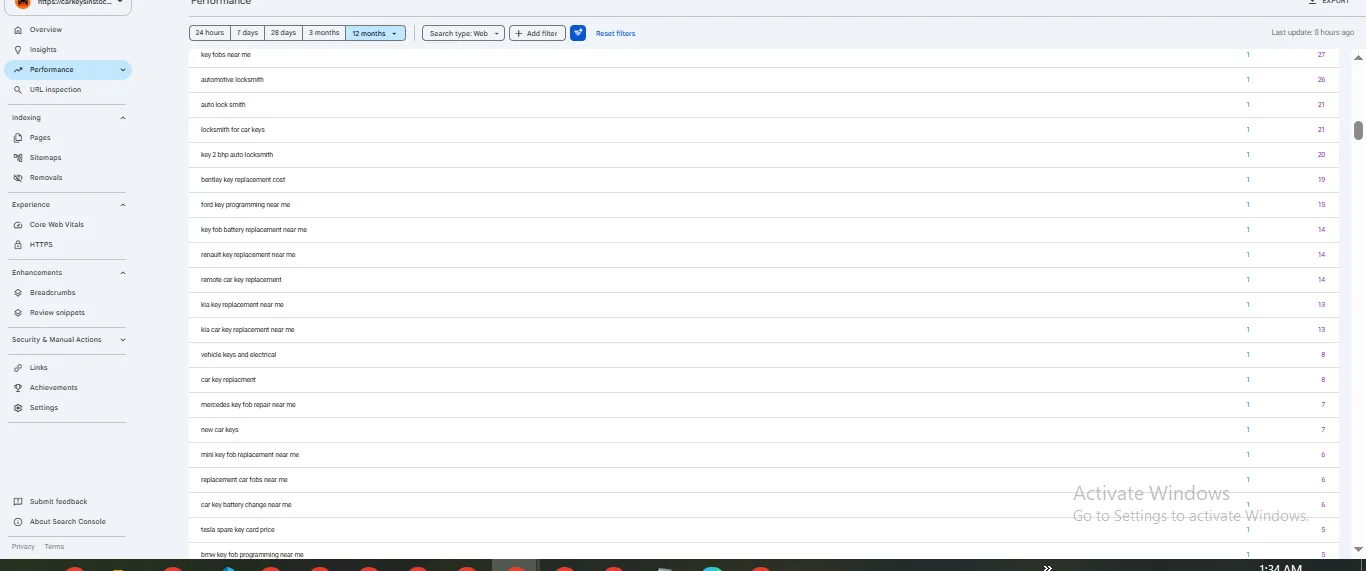1366x571 pixels.
Task: Select query 'locksmith for car keys'
Action: [x=232, y=130]
